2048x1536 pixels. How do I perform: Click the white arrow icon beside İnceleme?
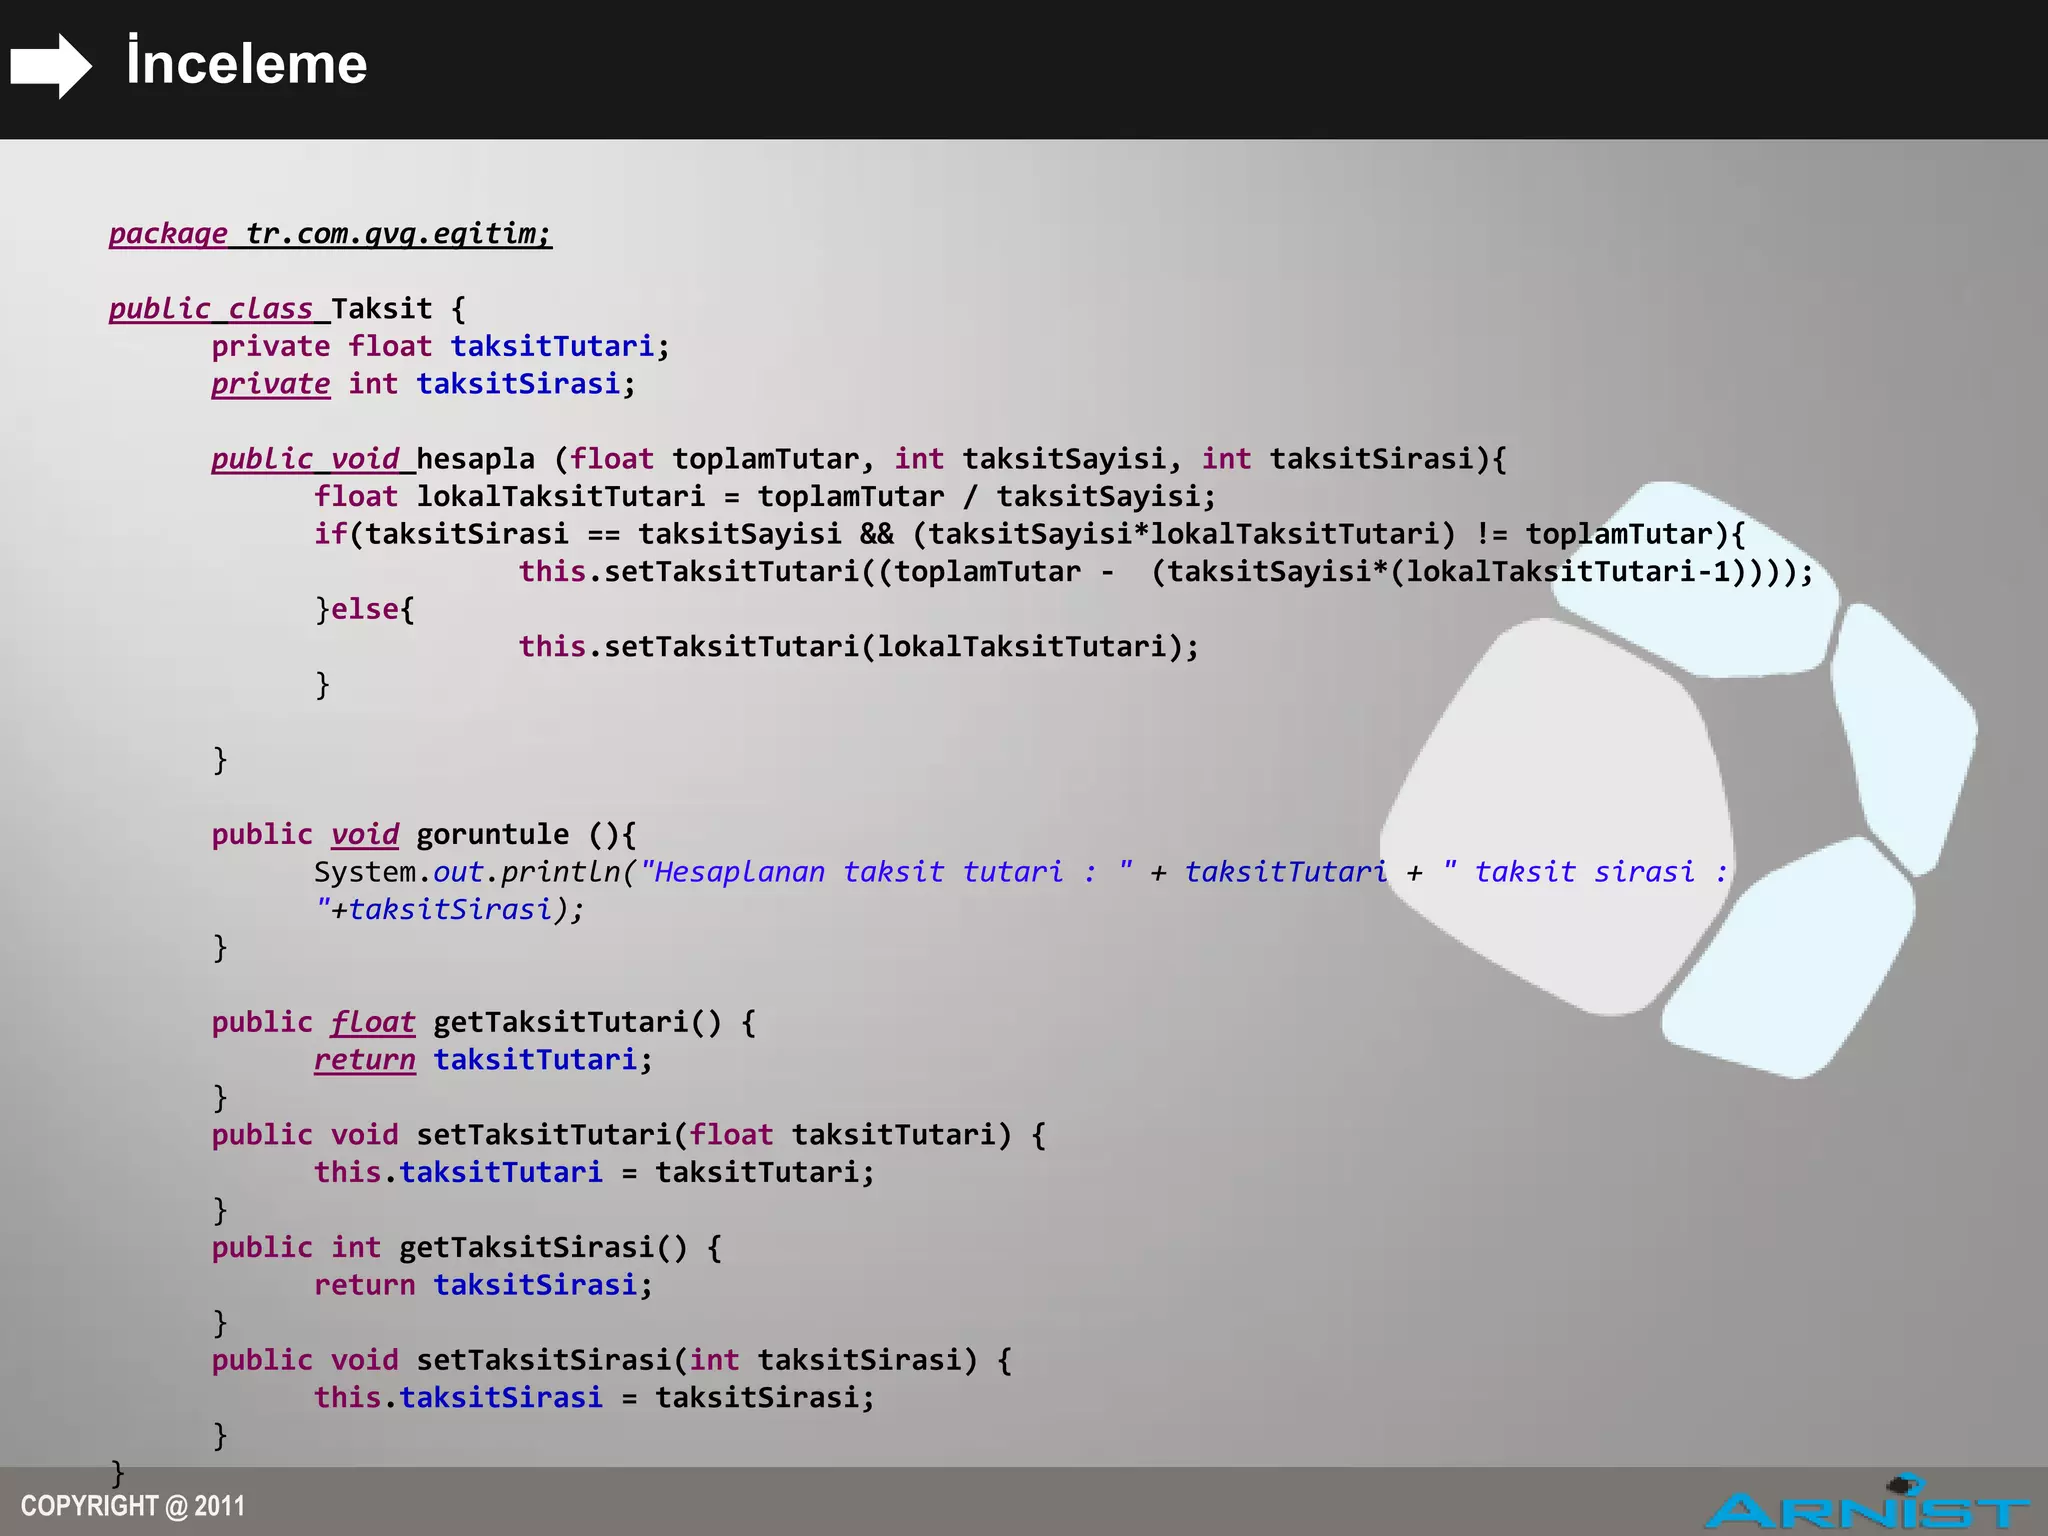(50, 66)
